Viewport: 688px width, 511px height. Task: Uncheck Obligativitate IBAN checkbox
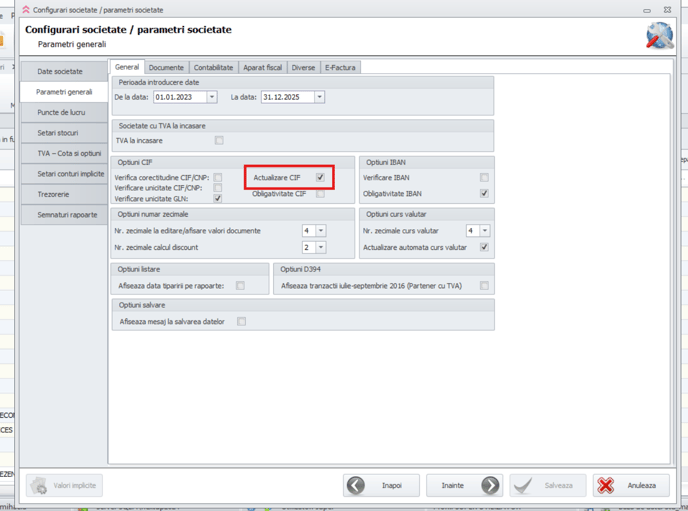(x=484, y=193)
